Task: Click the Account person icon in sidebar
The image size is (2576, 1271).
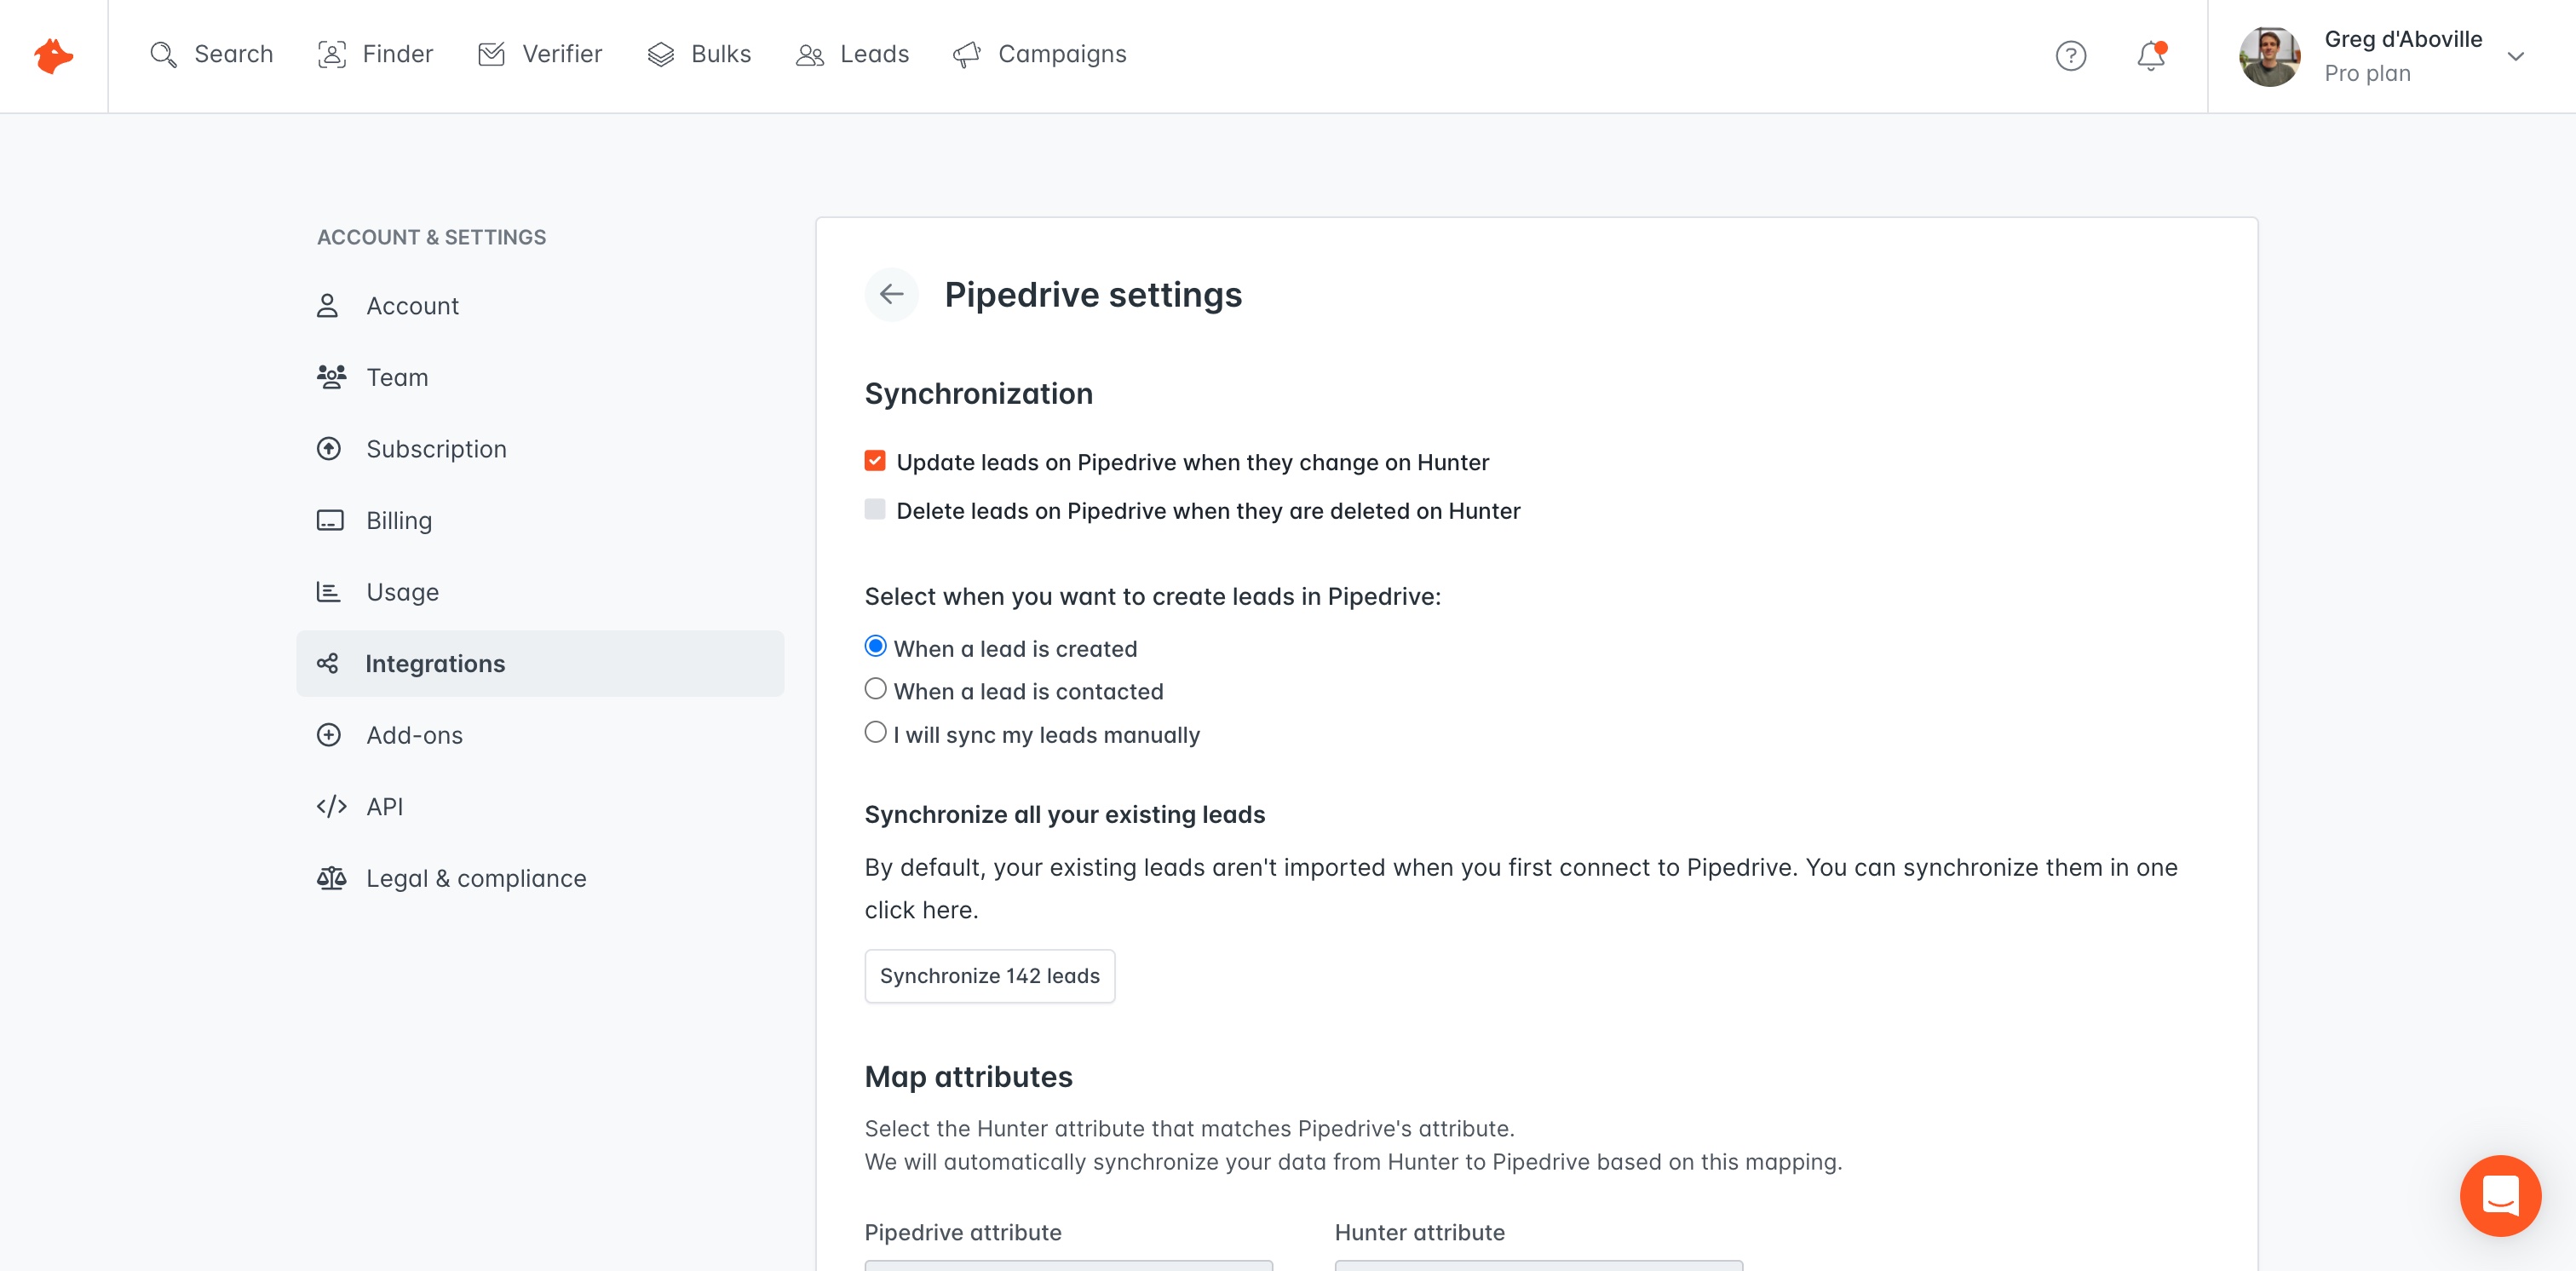Action: coord(327,305)
